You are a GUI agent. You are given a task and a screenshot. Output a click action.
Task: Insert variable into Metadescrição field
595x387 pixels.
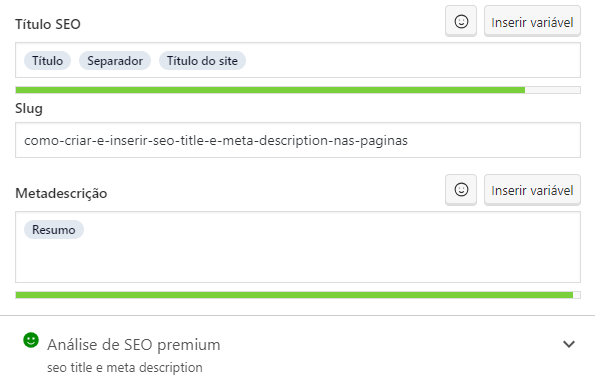[x=532, y=190]
